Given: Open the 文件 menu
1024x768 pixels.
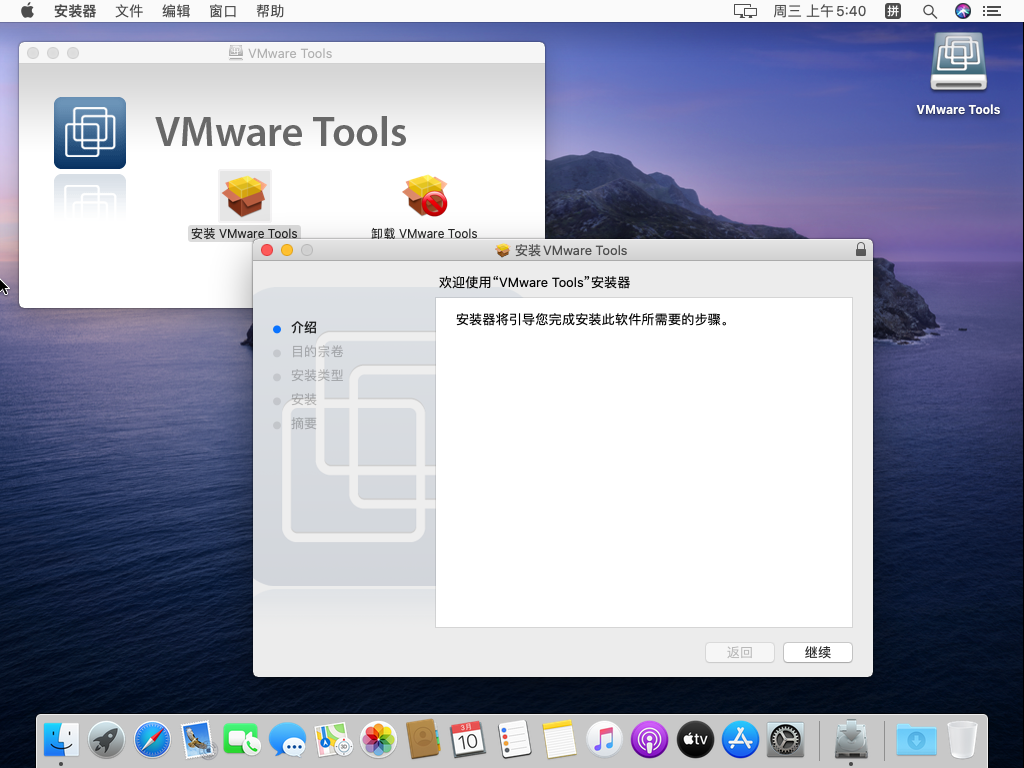Looking at the screenshot, I should pyautogui.click(x=129, y=11).
